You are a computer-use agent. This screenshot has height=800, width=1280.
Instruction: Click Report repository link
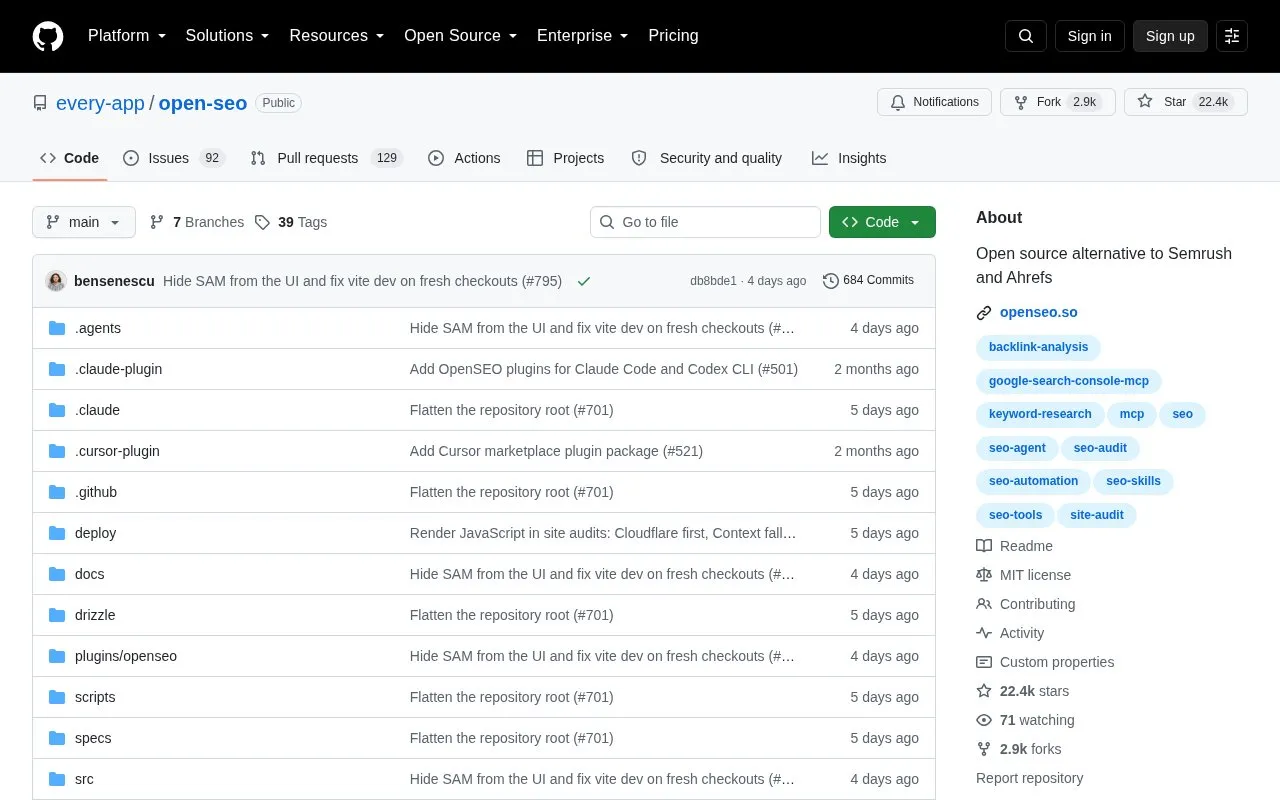click(x=1029, y=778)
